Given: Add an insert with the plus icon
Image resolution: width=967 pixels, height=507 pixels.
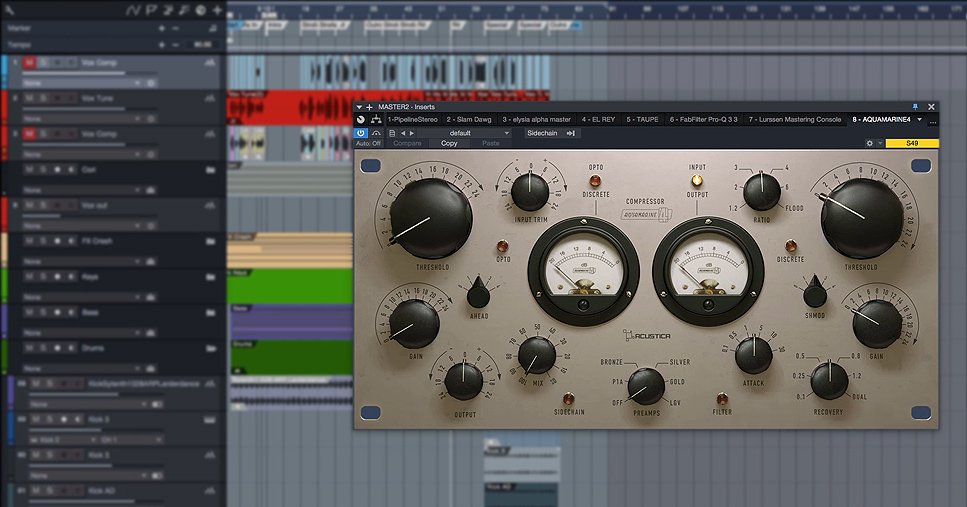Looking at the screenshot, I should 370,106.
